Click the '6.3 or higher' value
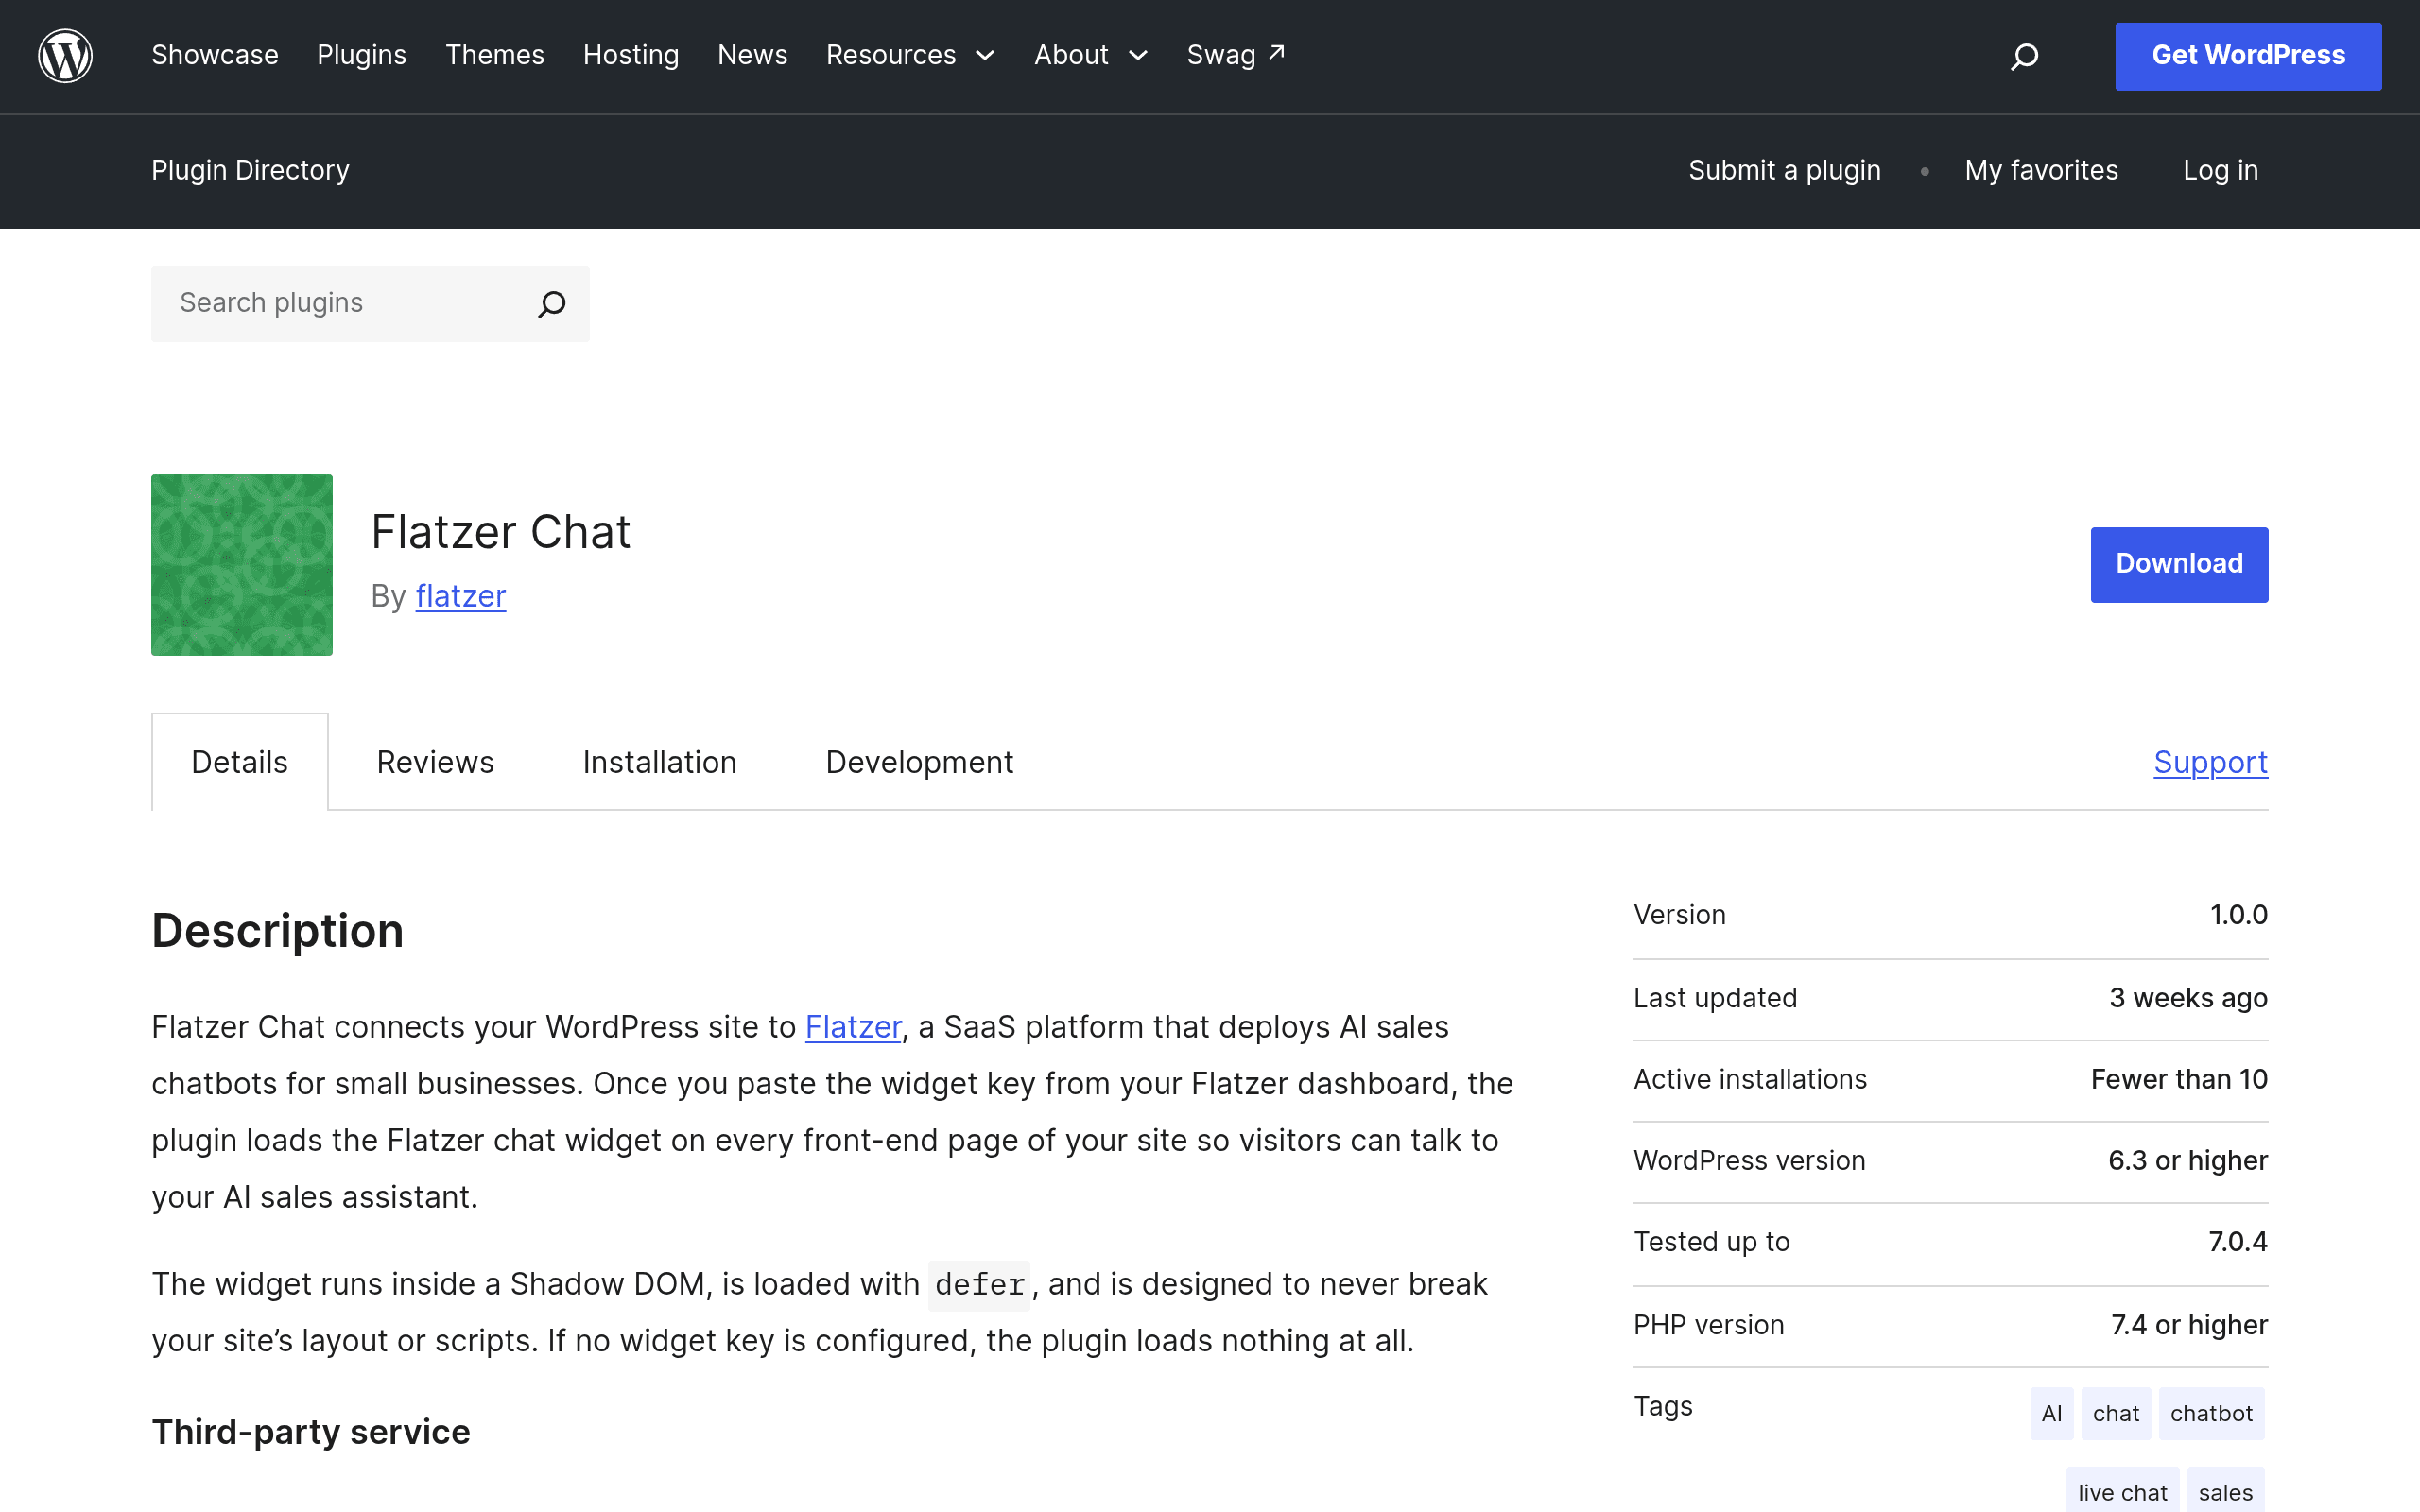The image size is (2420, 1512). [x=2188, y=1160]
